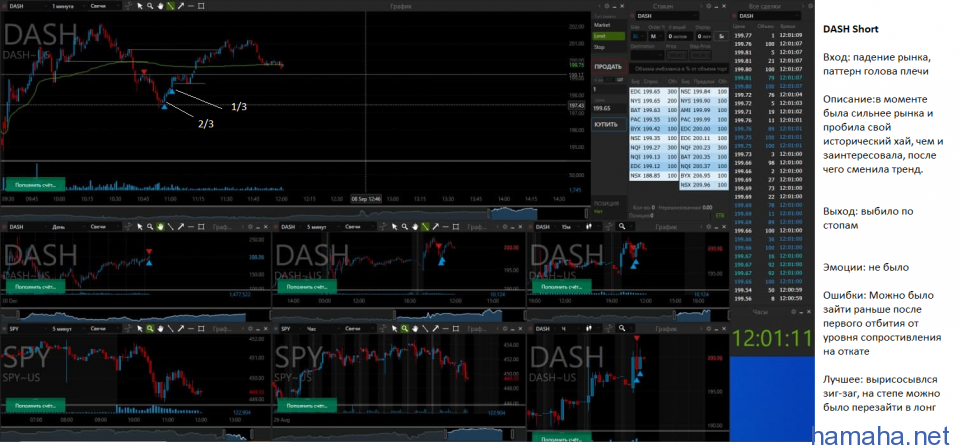Click Пополнить счёт in the SPY 5 минут chart

tap(34, 405)
